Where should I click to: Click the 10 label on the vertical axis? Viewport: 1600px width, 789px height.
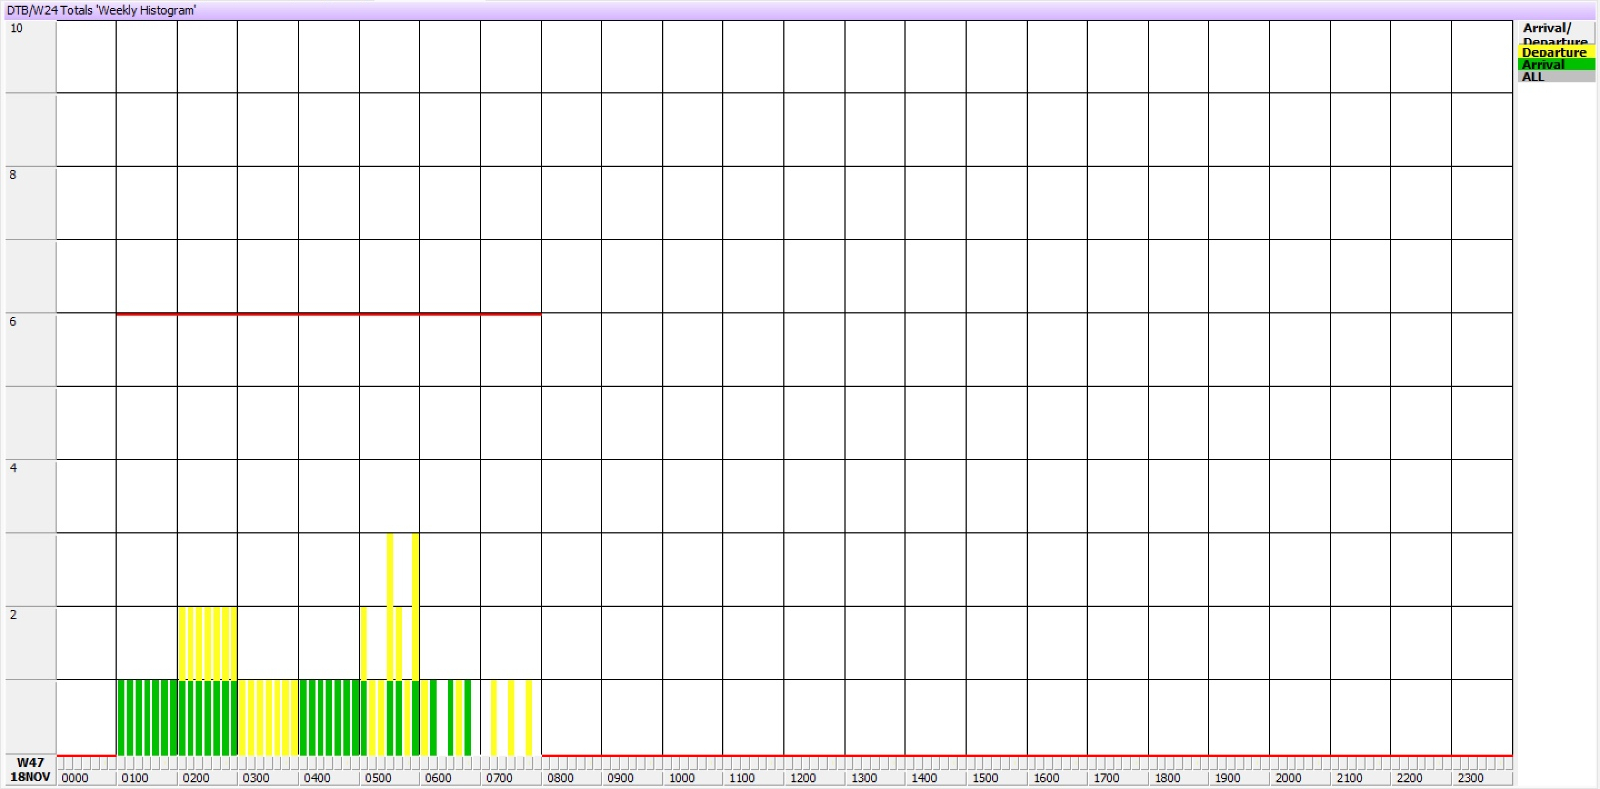tap(16, 28)
